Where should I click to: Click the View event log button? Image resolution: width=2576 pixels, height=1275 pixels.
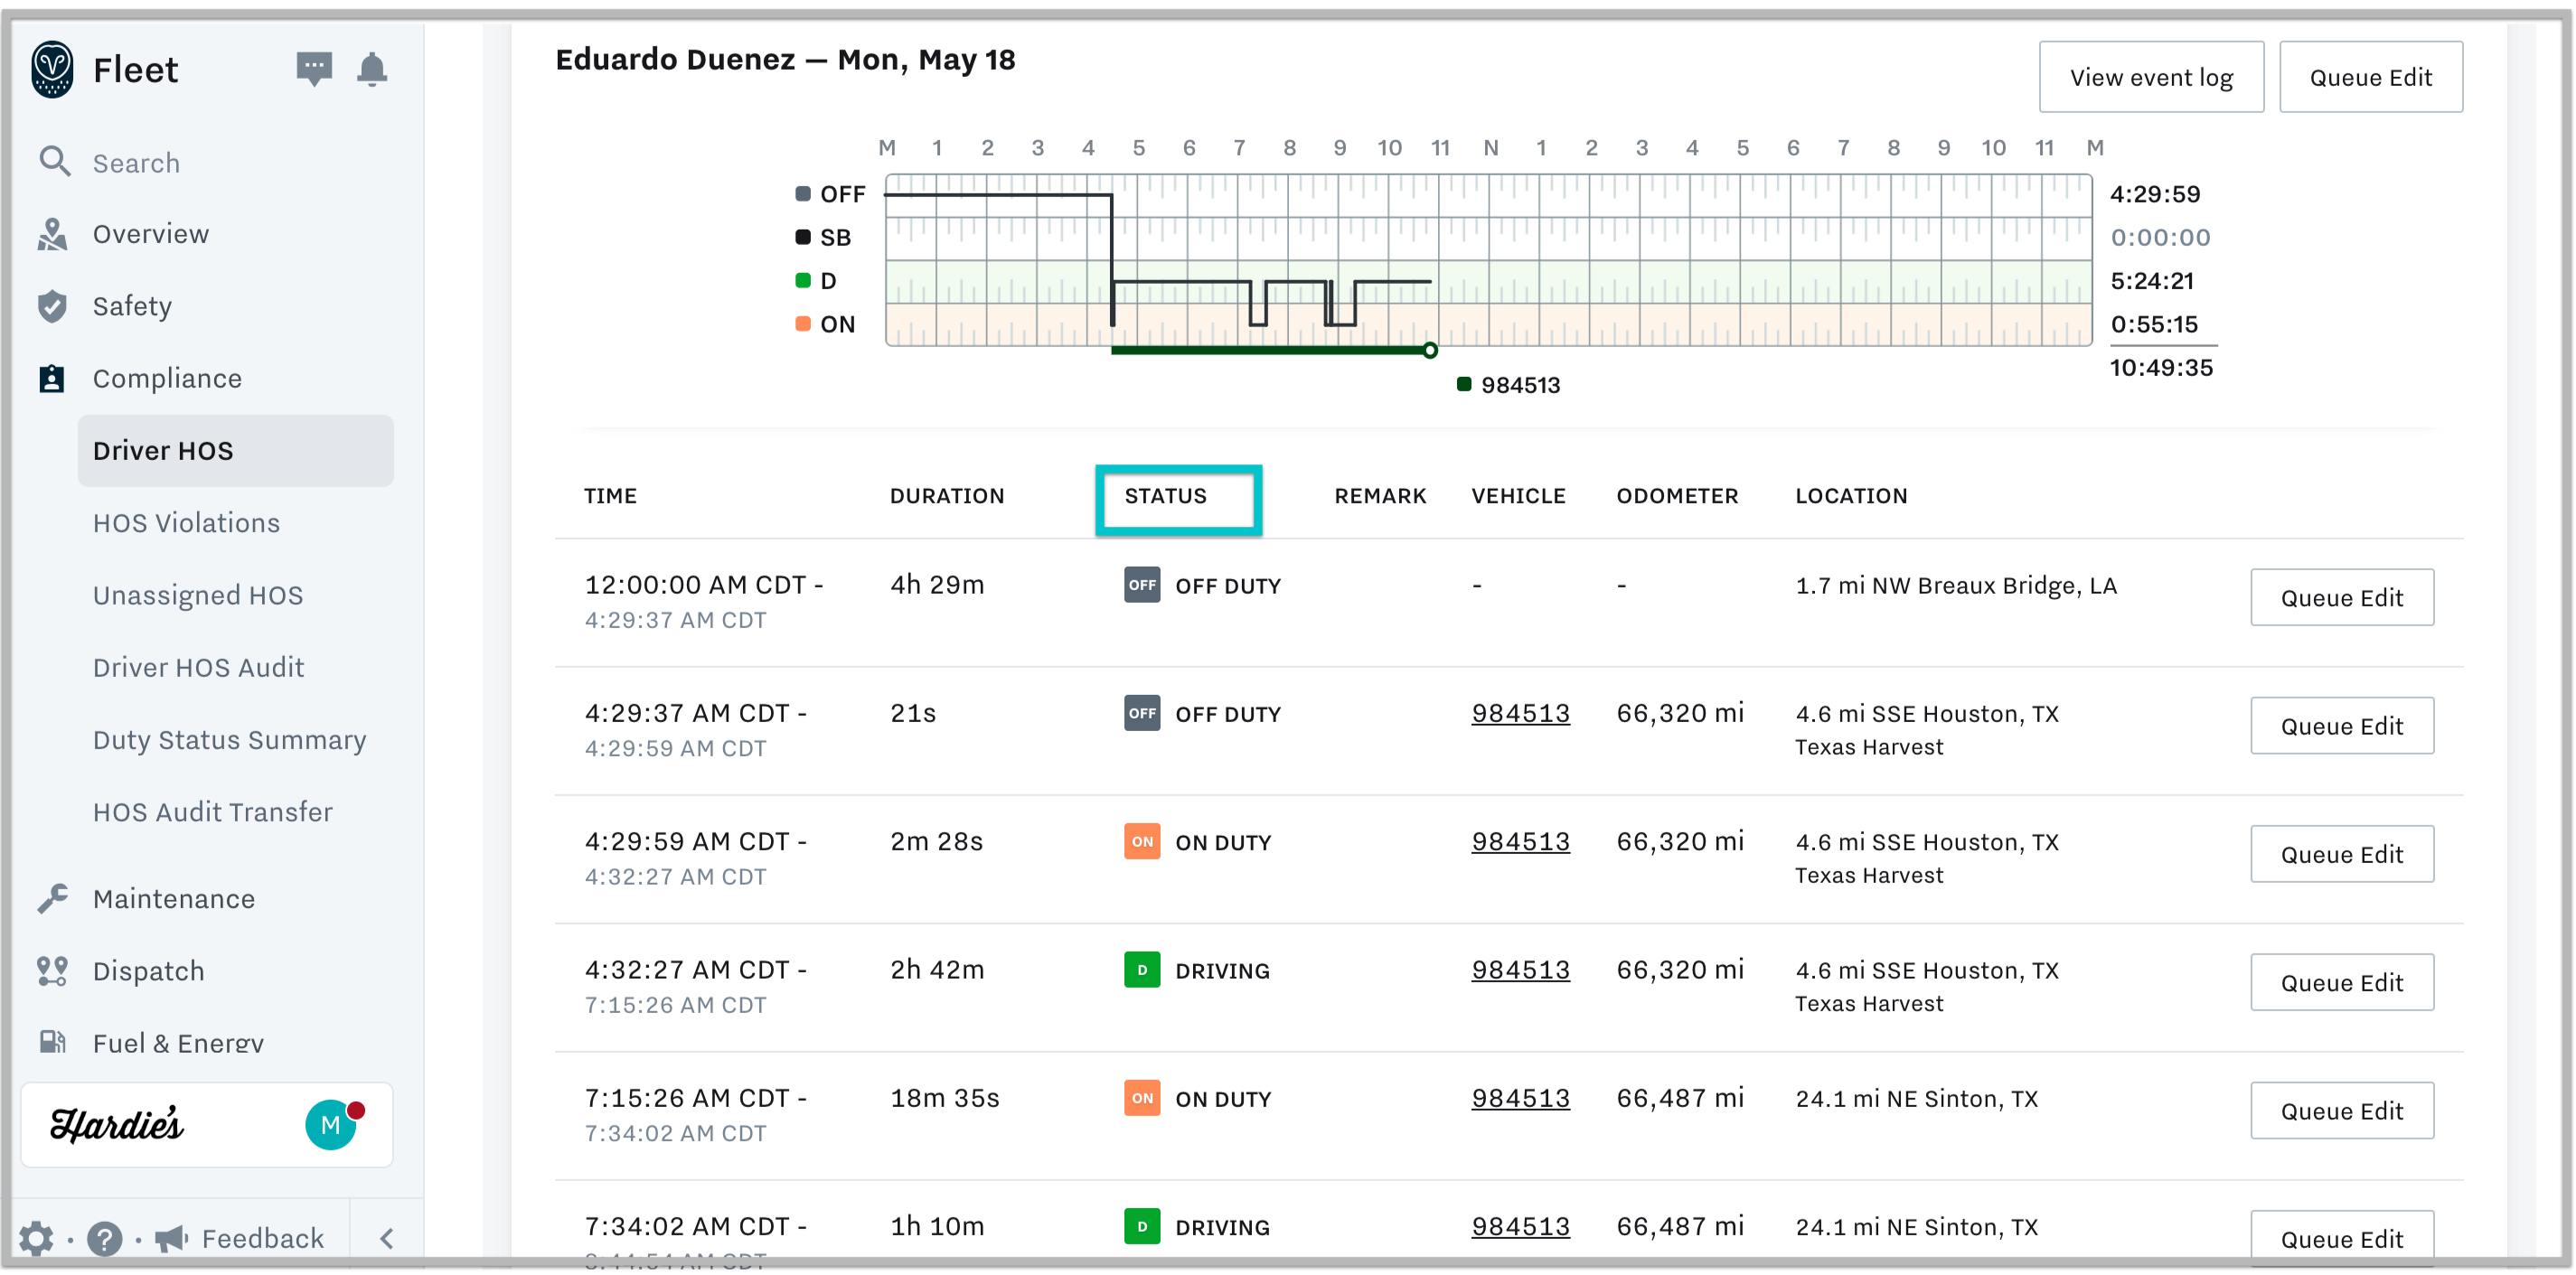[x=2148, y=77]
